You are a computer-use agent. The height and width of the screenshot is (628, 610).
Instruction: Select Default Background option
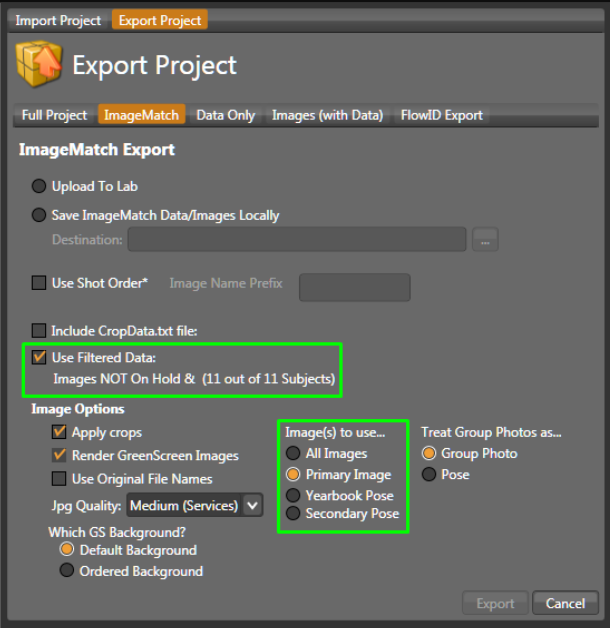67,549
